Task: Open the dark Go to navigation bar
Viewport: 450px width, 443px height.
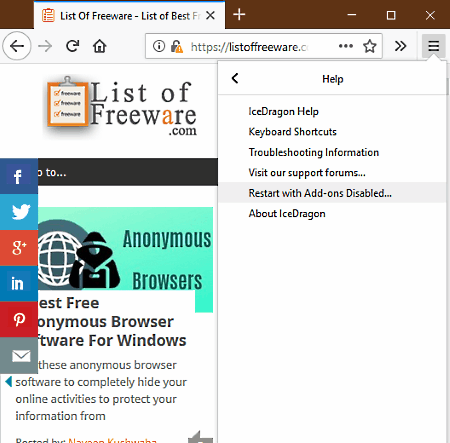Action: coord(128,172)
